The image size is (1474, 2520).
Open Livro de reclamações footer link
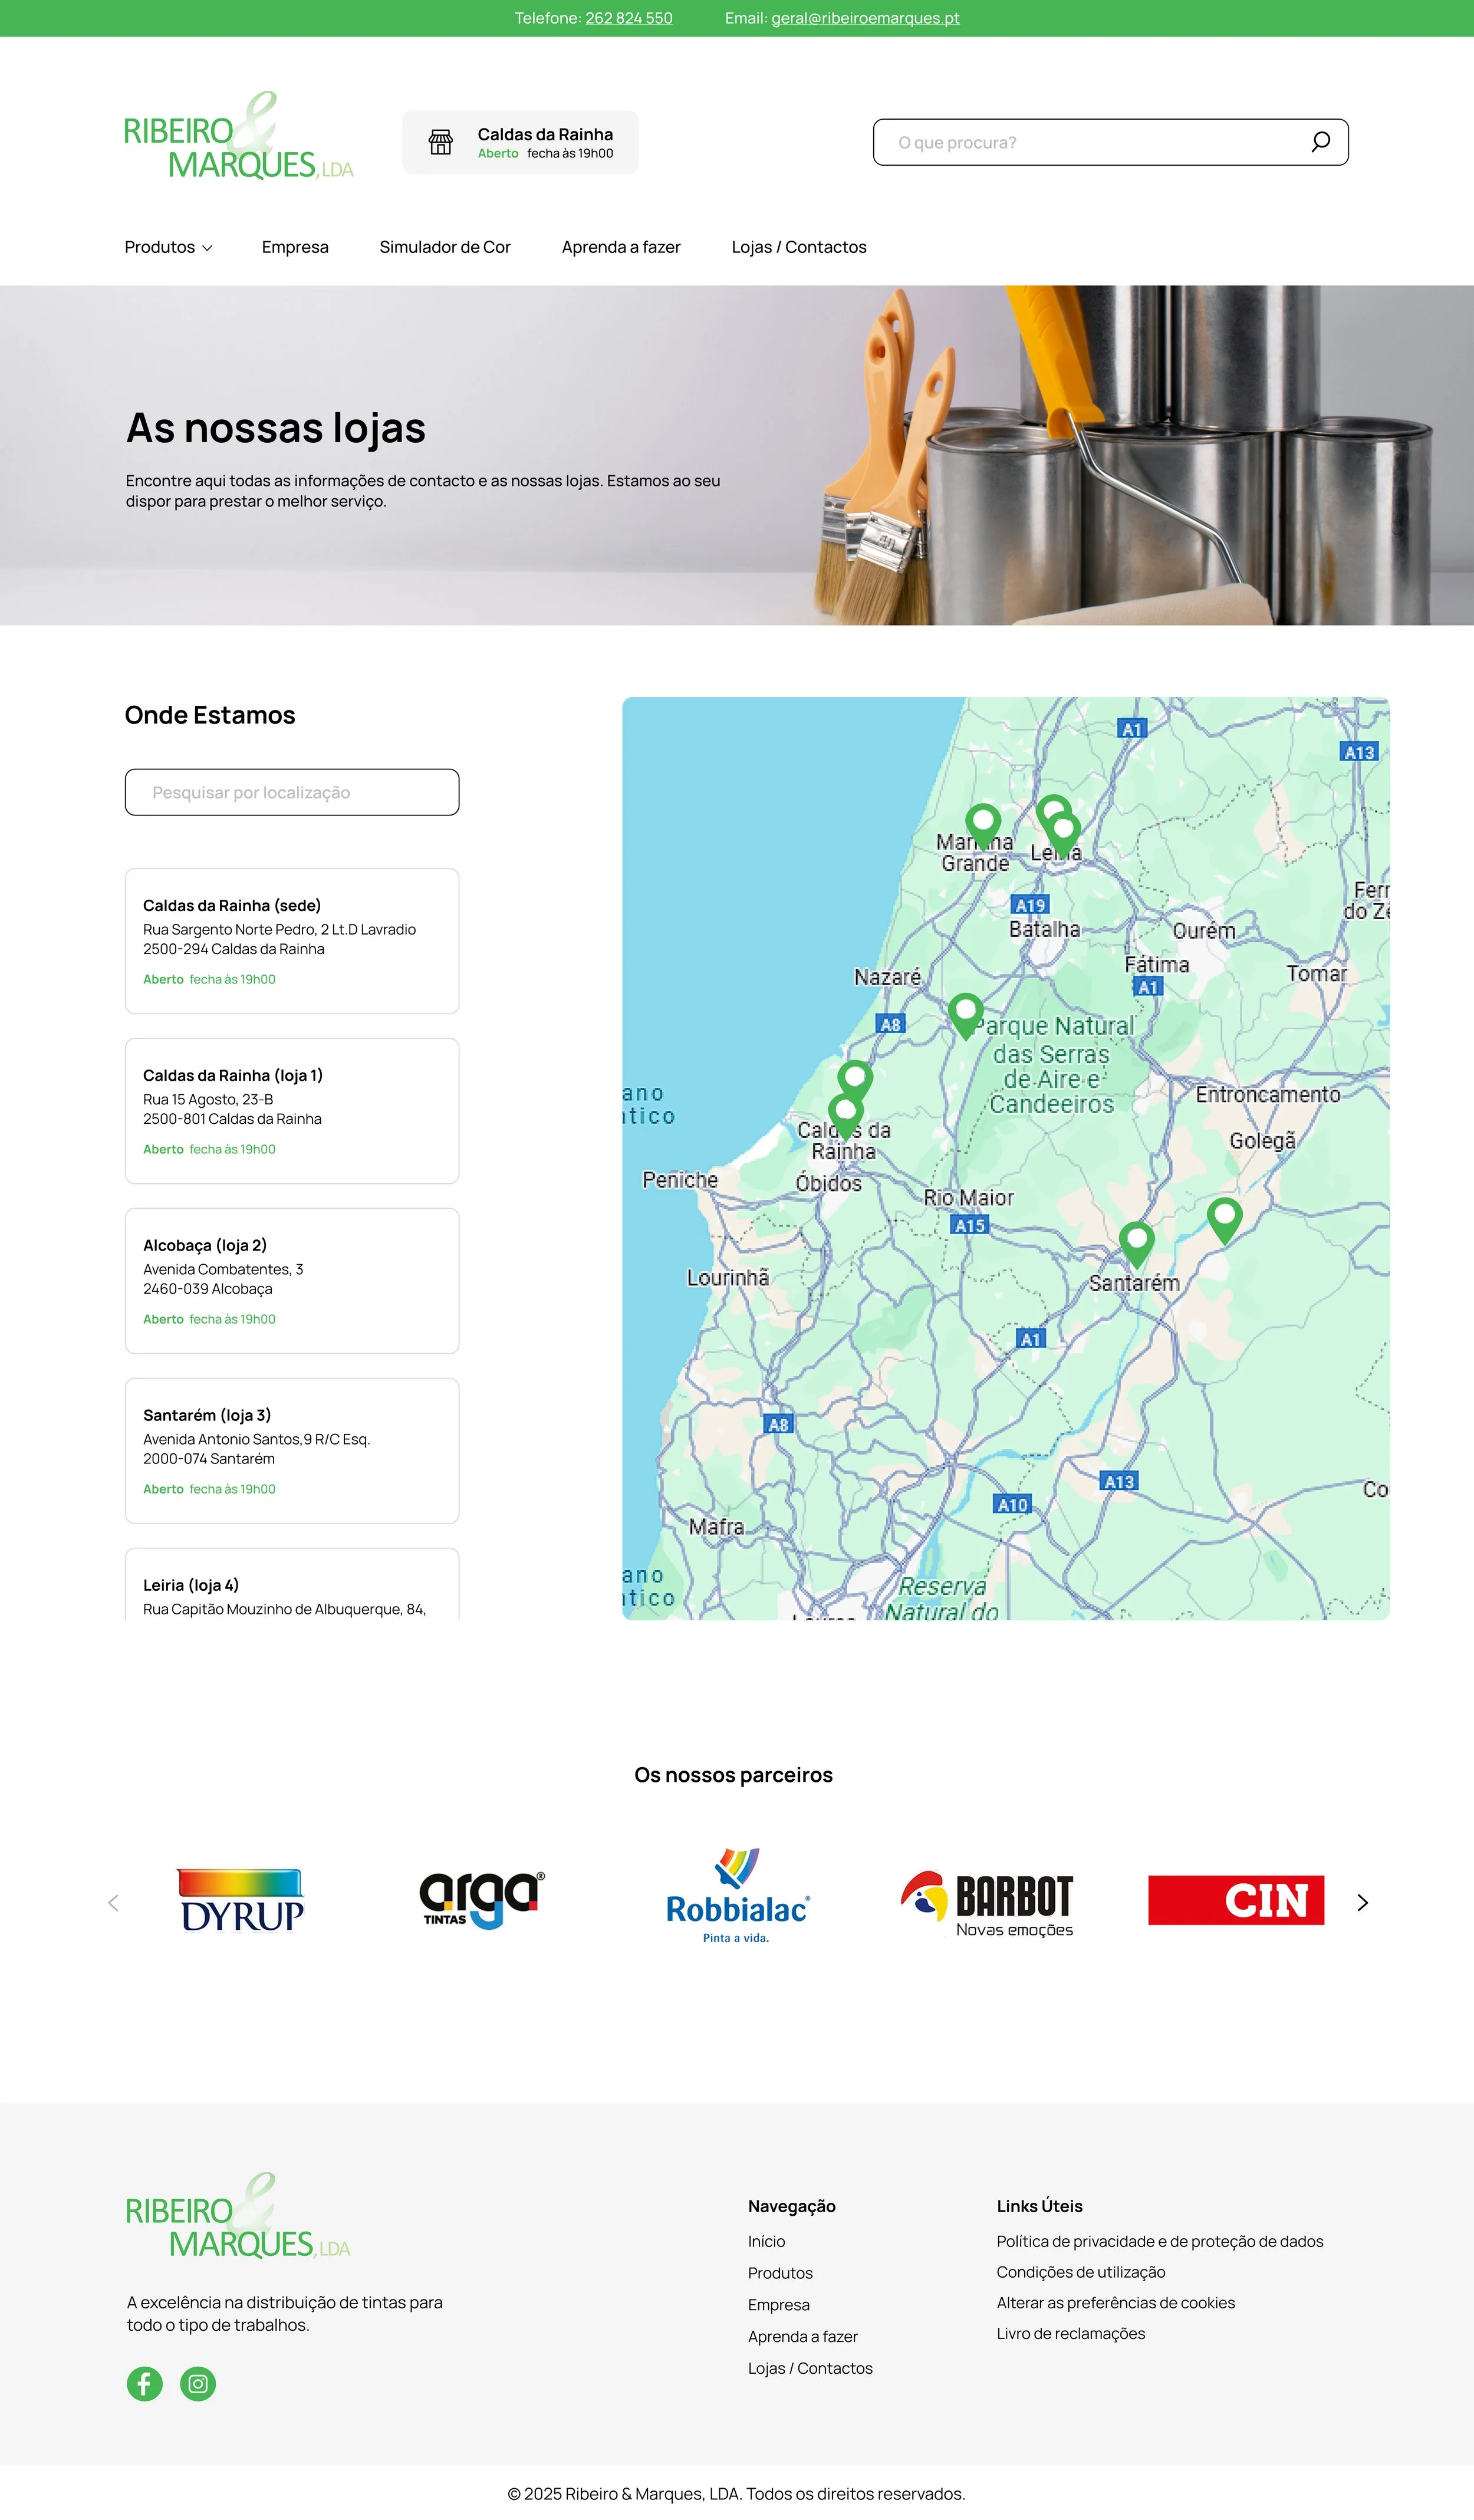point(1070,2333)
